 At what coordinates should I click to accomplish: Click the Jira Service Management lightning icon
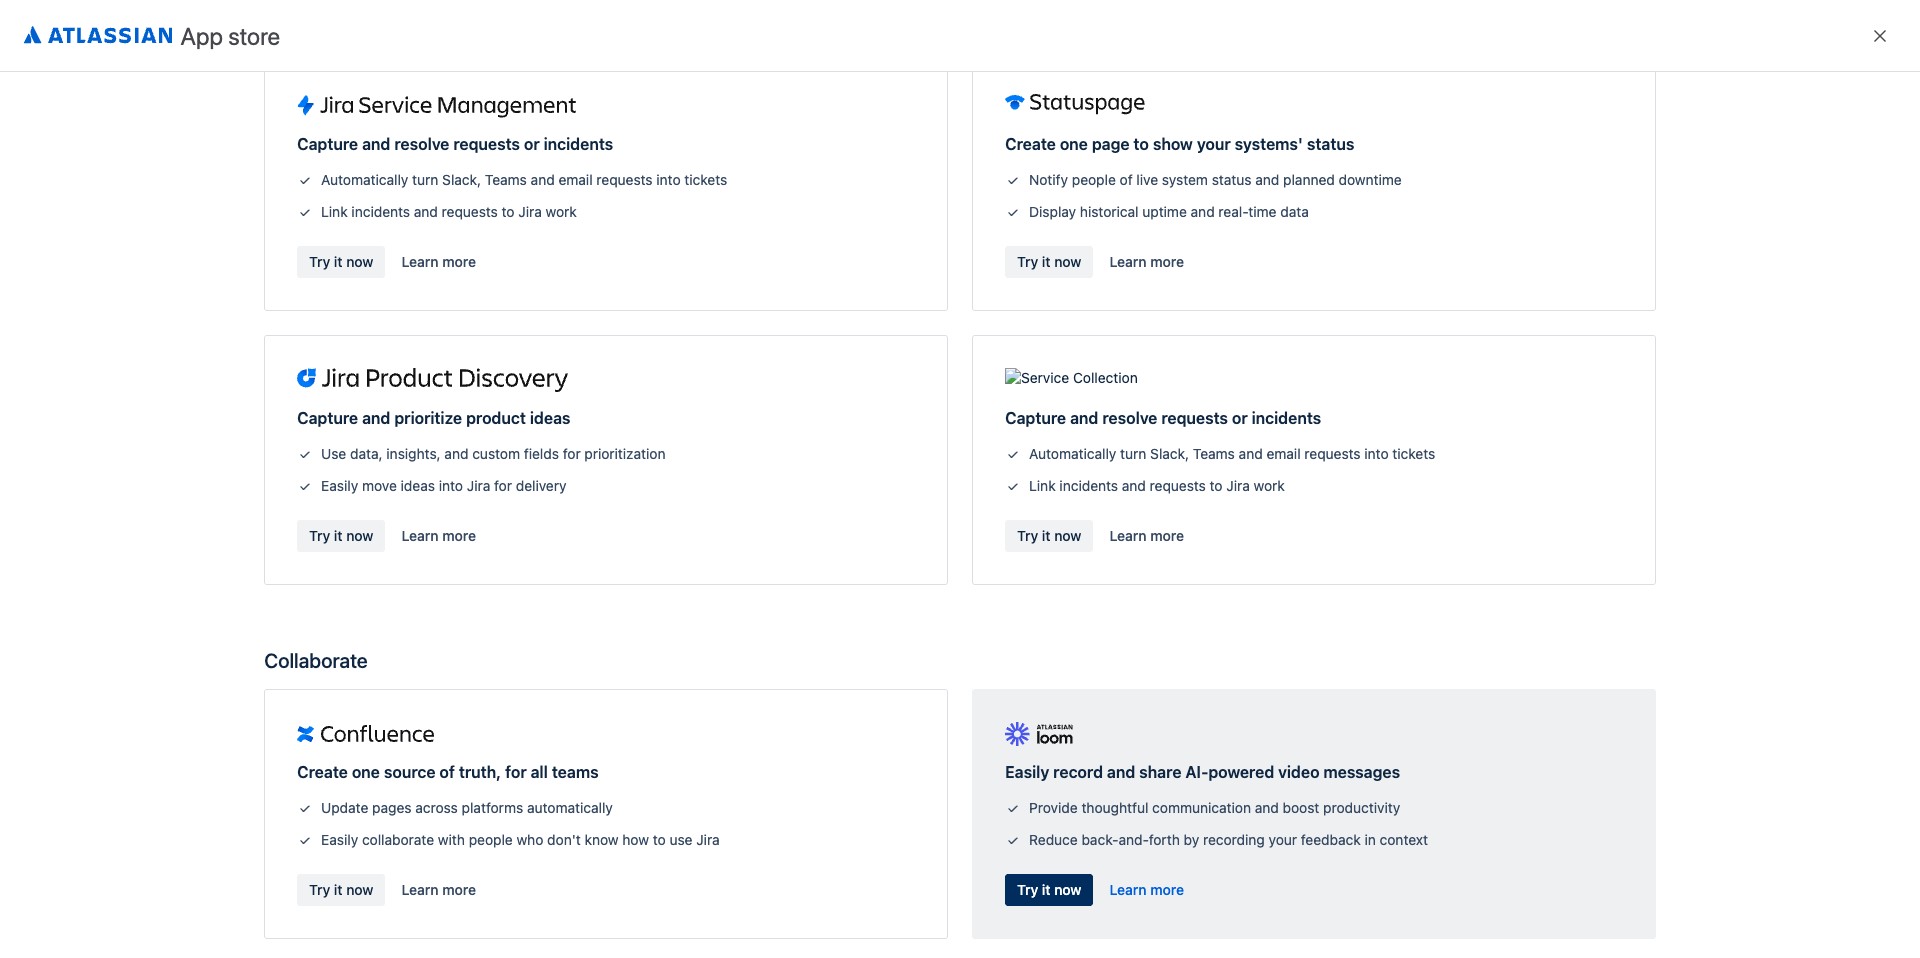(x=306, y=105)
